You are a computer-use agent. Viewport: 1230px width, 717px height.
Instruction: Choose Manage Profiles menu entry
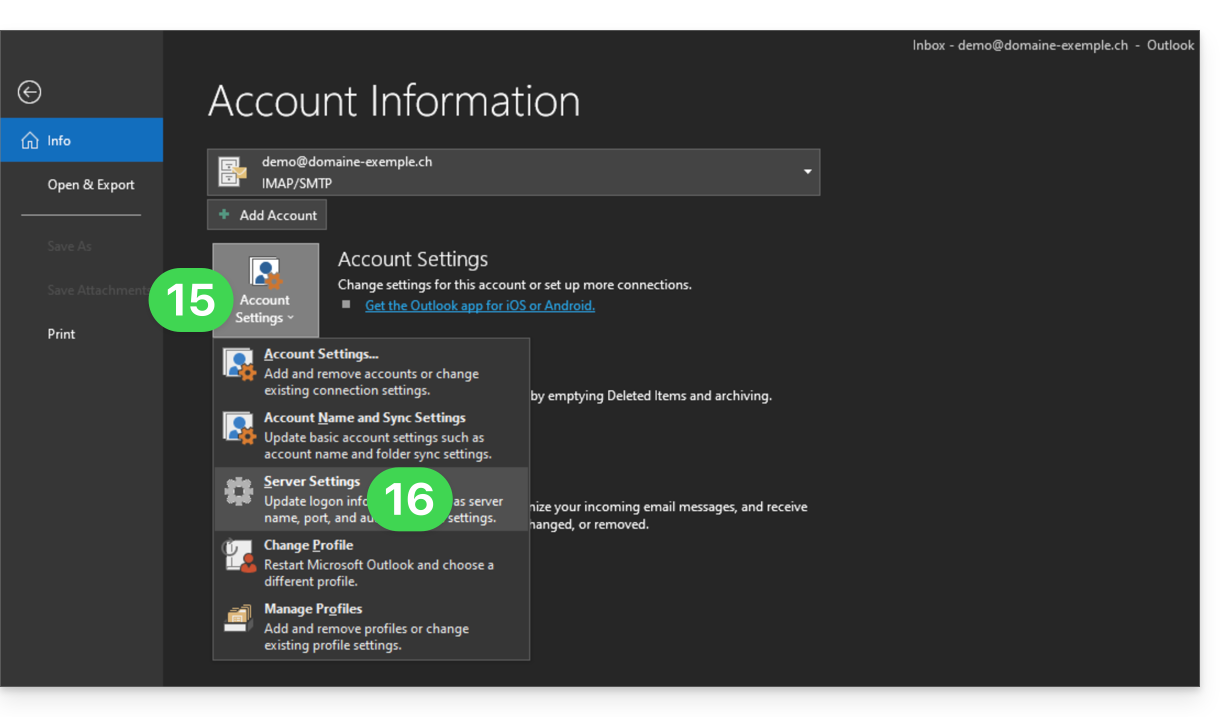(371, 627)
